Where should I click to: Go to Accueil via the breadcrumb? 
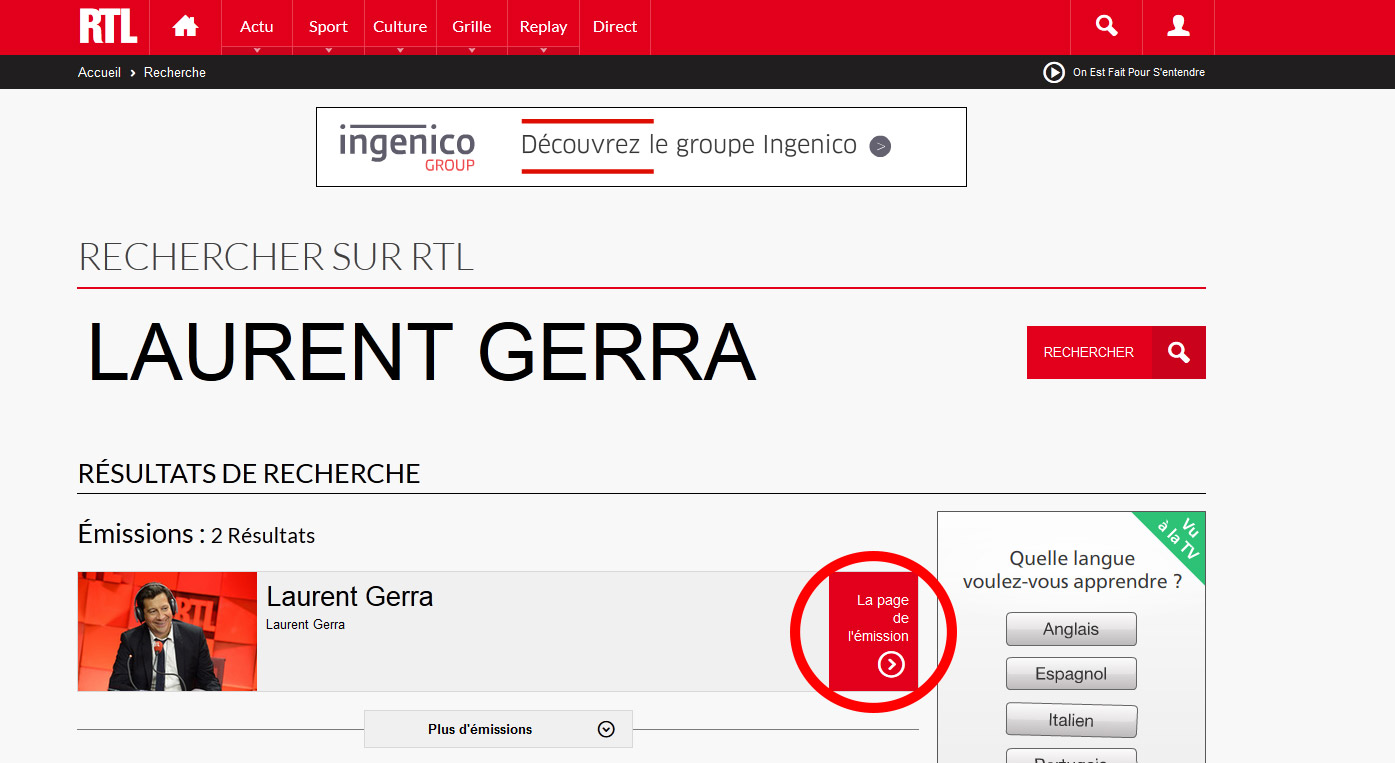pos(99,72)
